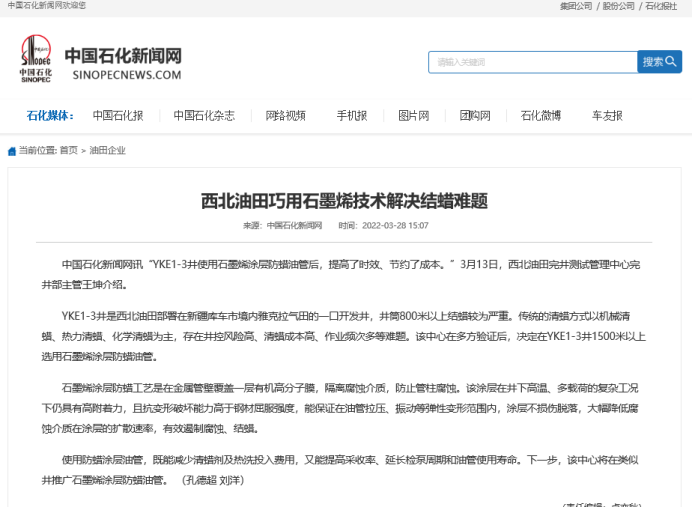This screenshot has height=507, width=692.
Task: Open the 集团公司 link
Action: [x=576, y=6]
